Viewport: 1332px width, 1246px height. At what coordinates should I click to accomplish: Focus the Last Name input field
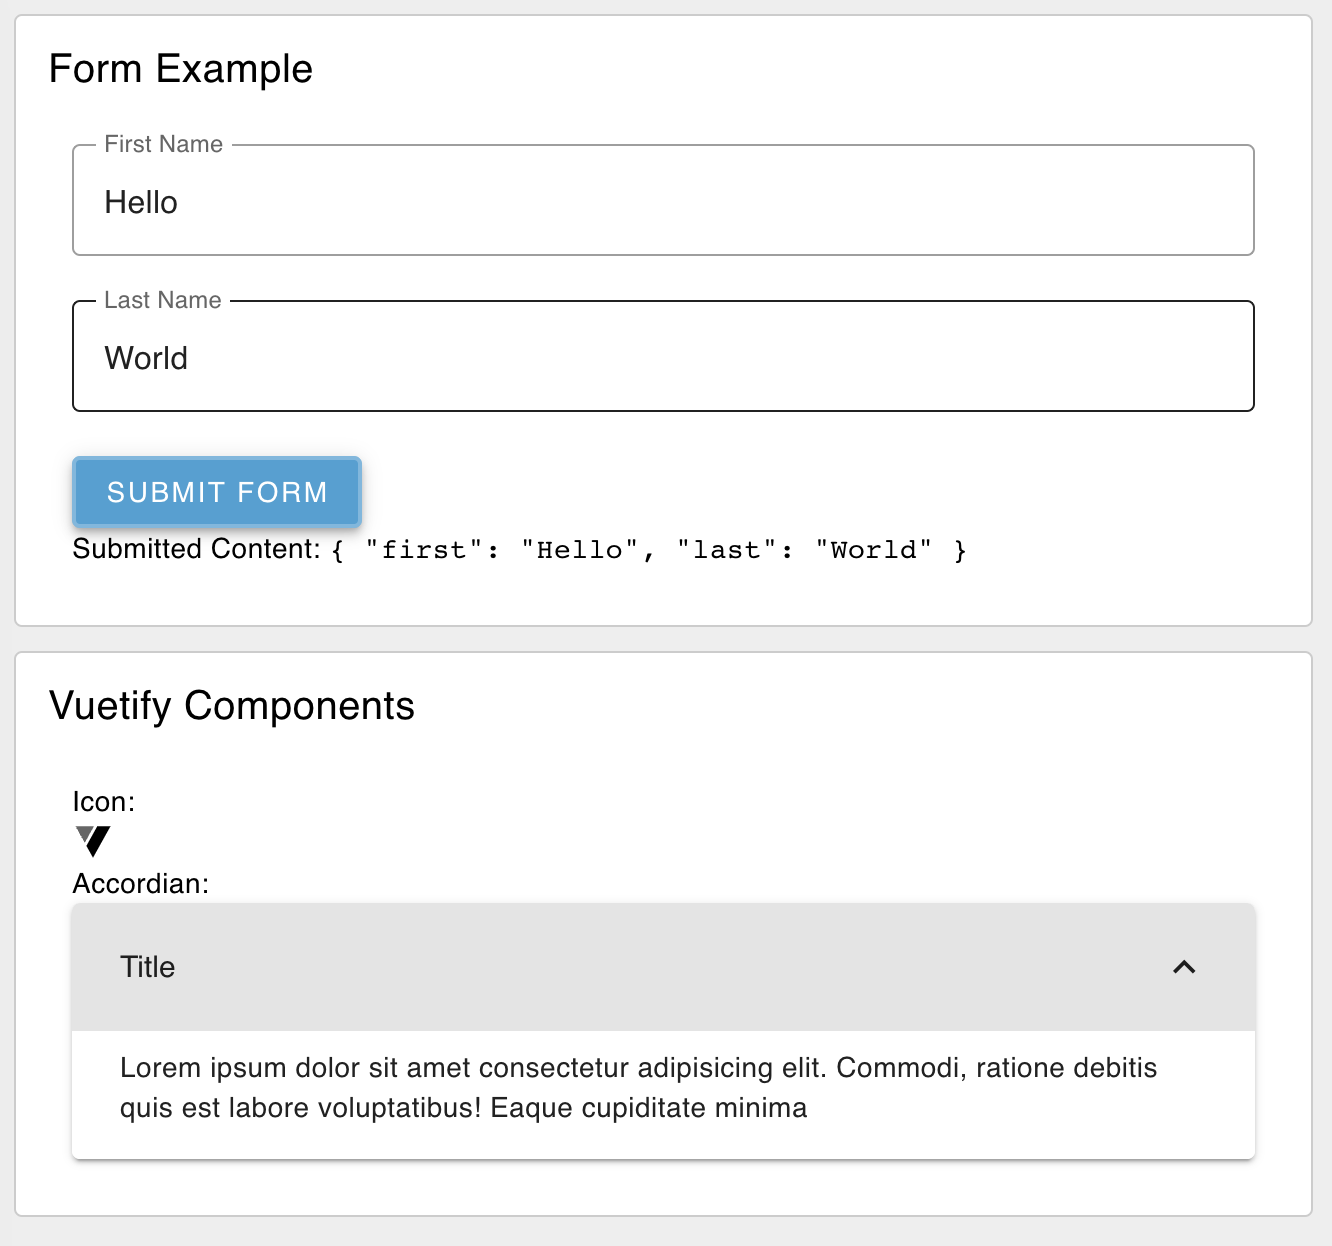663,357
